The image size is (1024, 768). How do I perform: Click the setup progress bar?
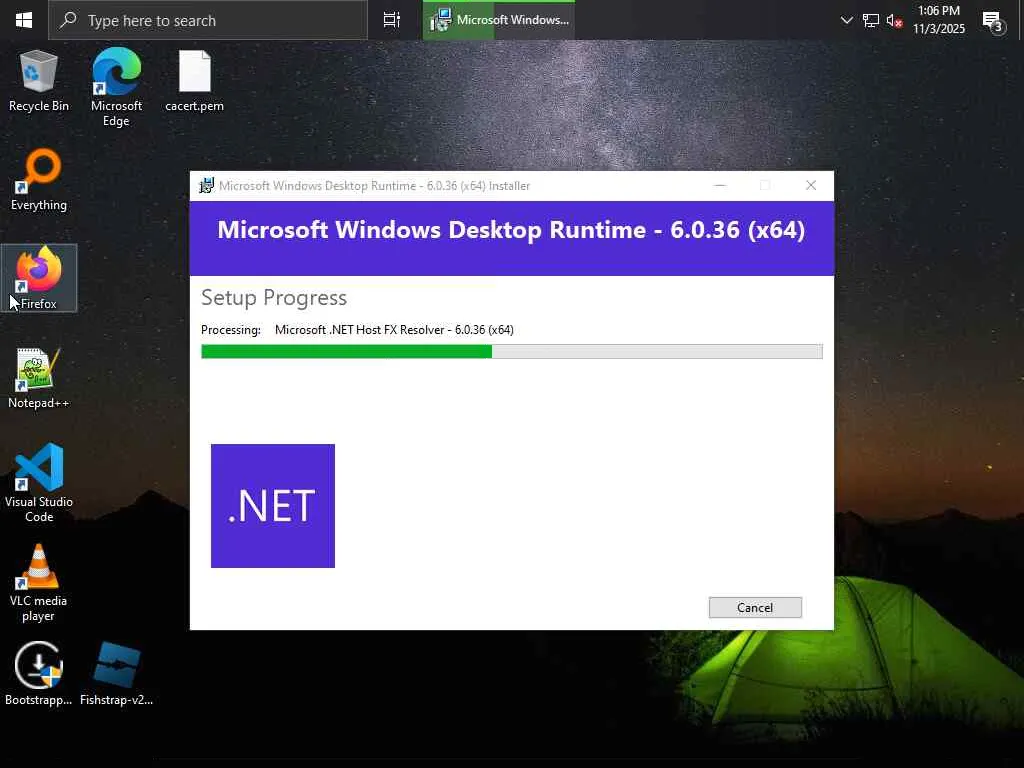[x=511, y=351]
